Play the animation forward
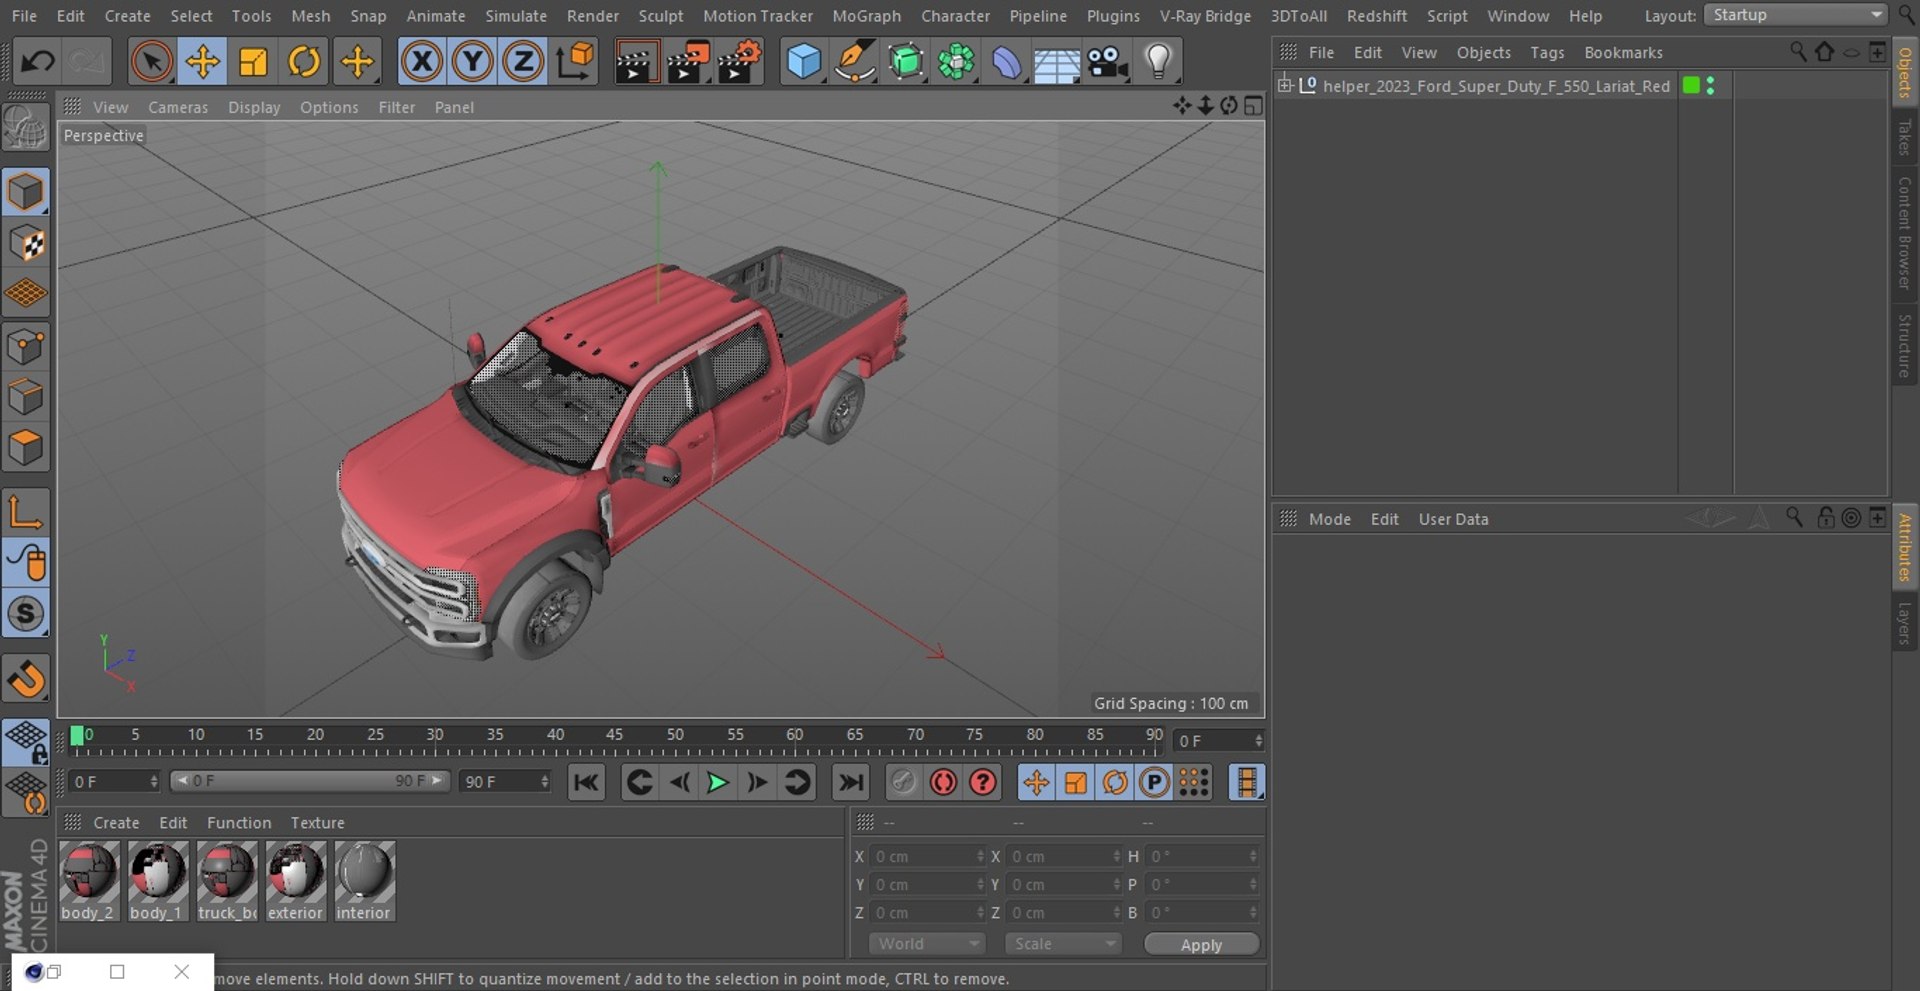Screen dimensions: 1920x991 717,782
